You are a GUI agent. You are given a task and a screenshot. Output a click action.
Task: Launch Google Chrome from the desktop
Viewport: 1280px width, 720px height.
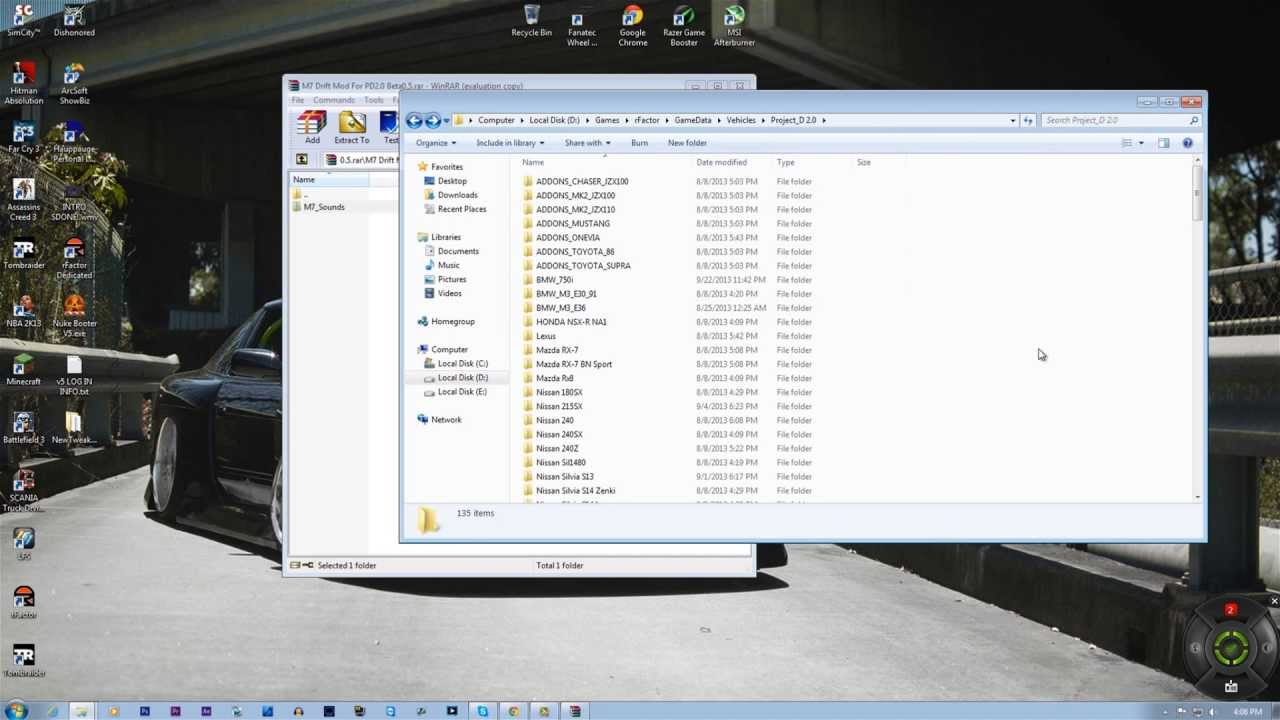632,26
